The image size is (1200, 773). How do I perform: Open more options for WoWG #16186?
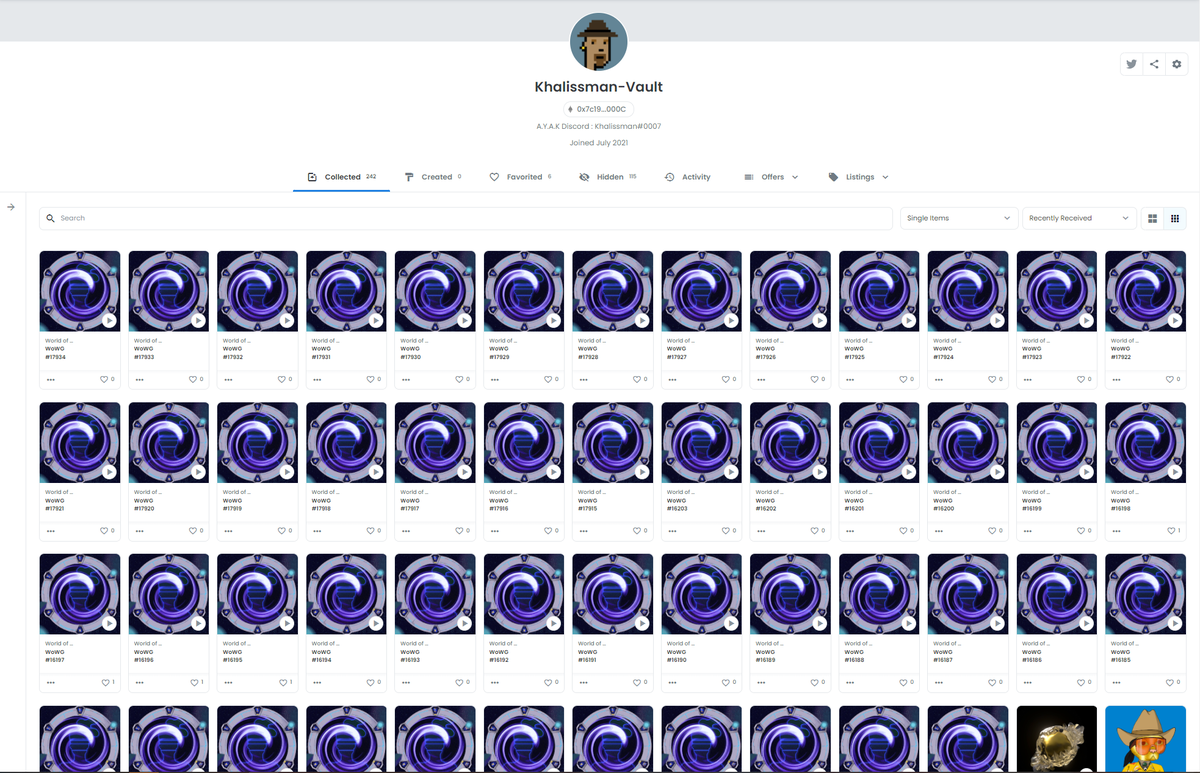pyautogui.click(x=1027, y=683)
